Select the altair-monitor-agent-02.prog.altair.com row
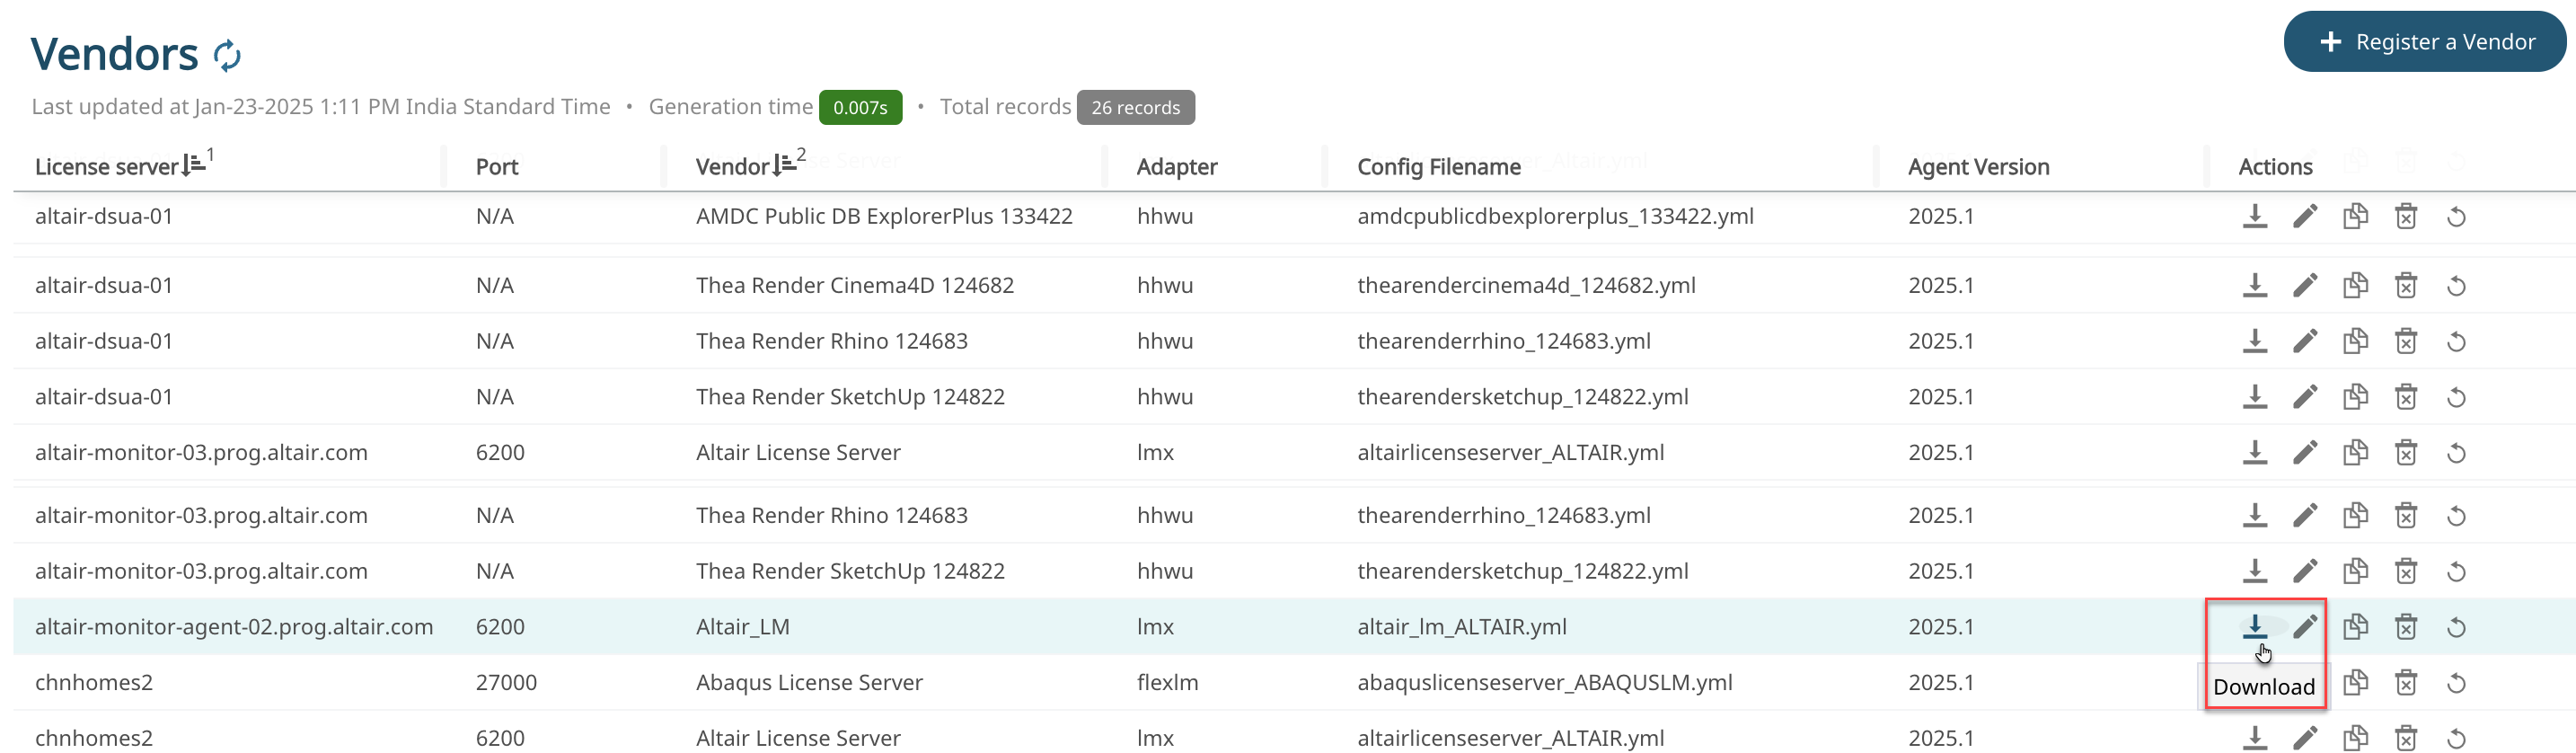Viewport: 2576px width, 753px height. pyautogui.click(x=234, y=627)
